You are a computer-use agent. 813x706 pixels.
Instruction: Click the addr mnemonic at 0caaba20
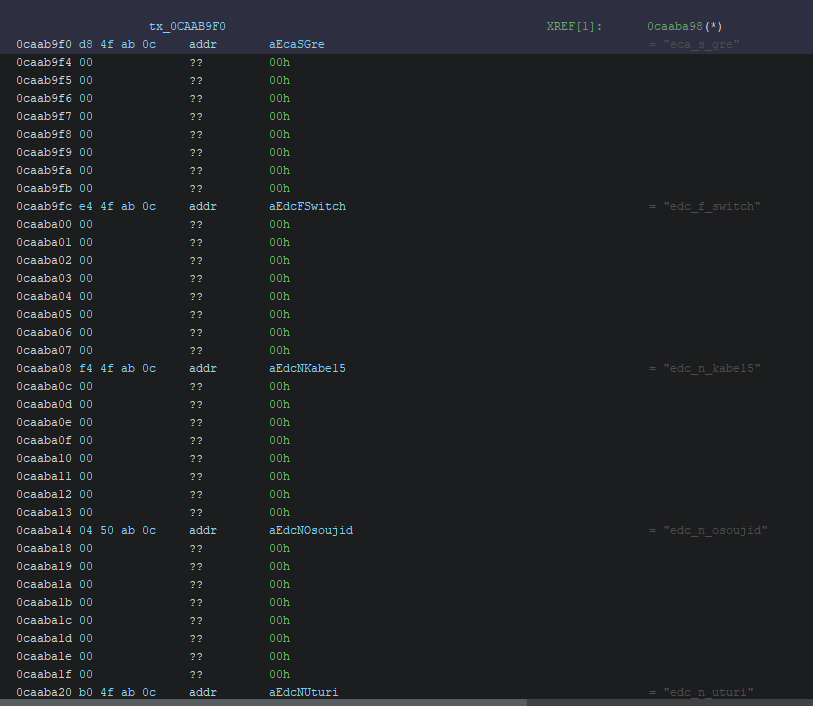[x=202, y=692]
